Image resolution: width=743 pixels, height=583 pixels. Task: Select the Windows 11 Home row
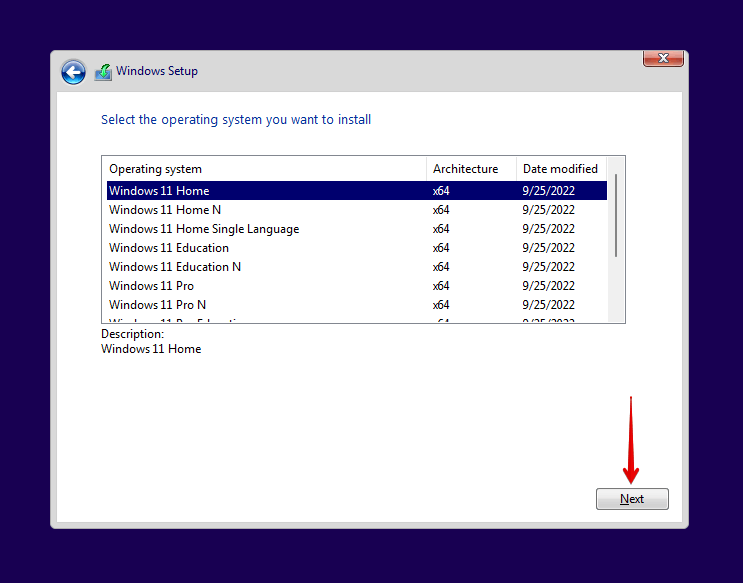[x=357, y=191]
